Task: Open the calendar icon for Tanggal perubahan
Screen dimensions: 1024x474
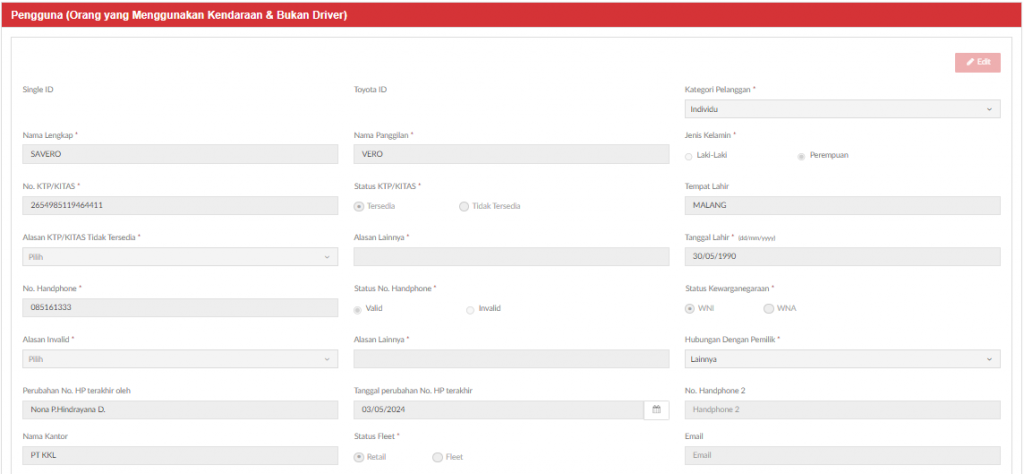Action: [656, 409]
